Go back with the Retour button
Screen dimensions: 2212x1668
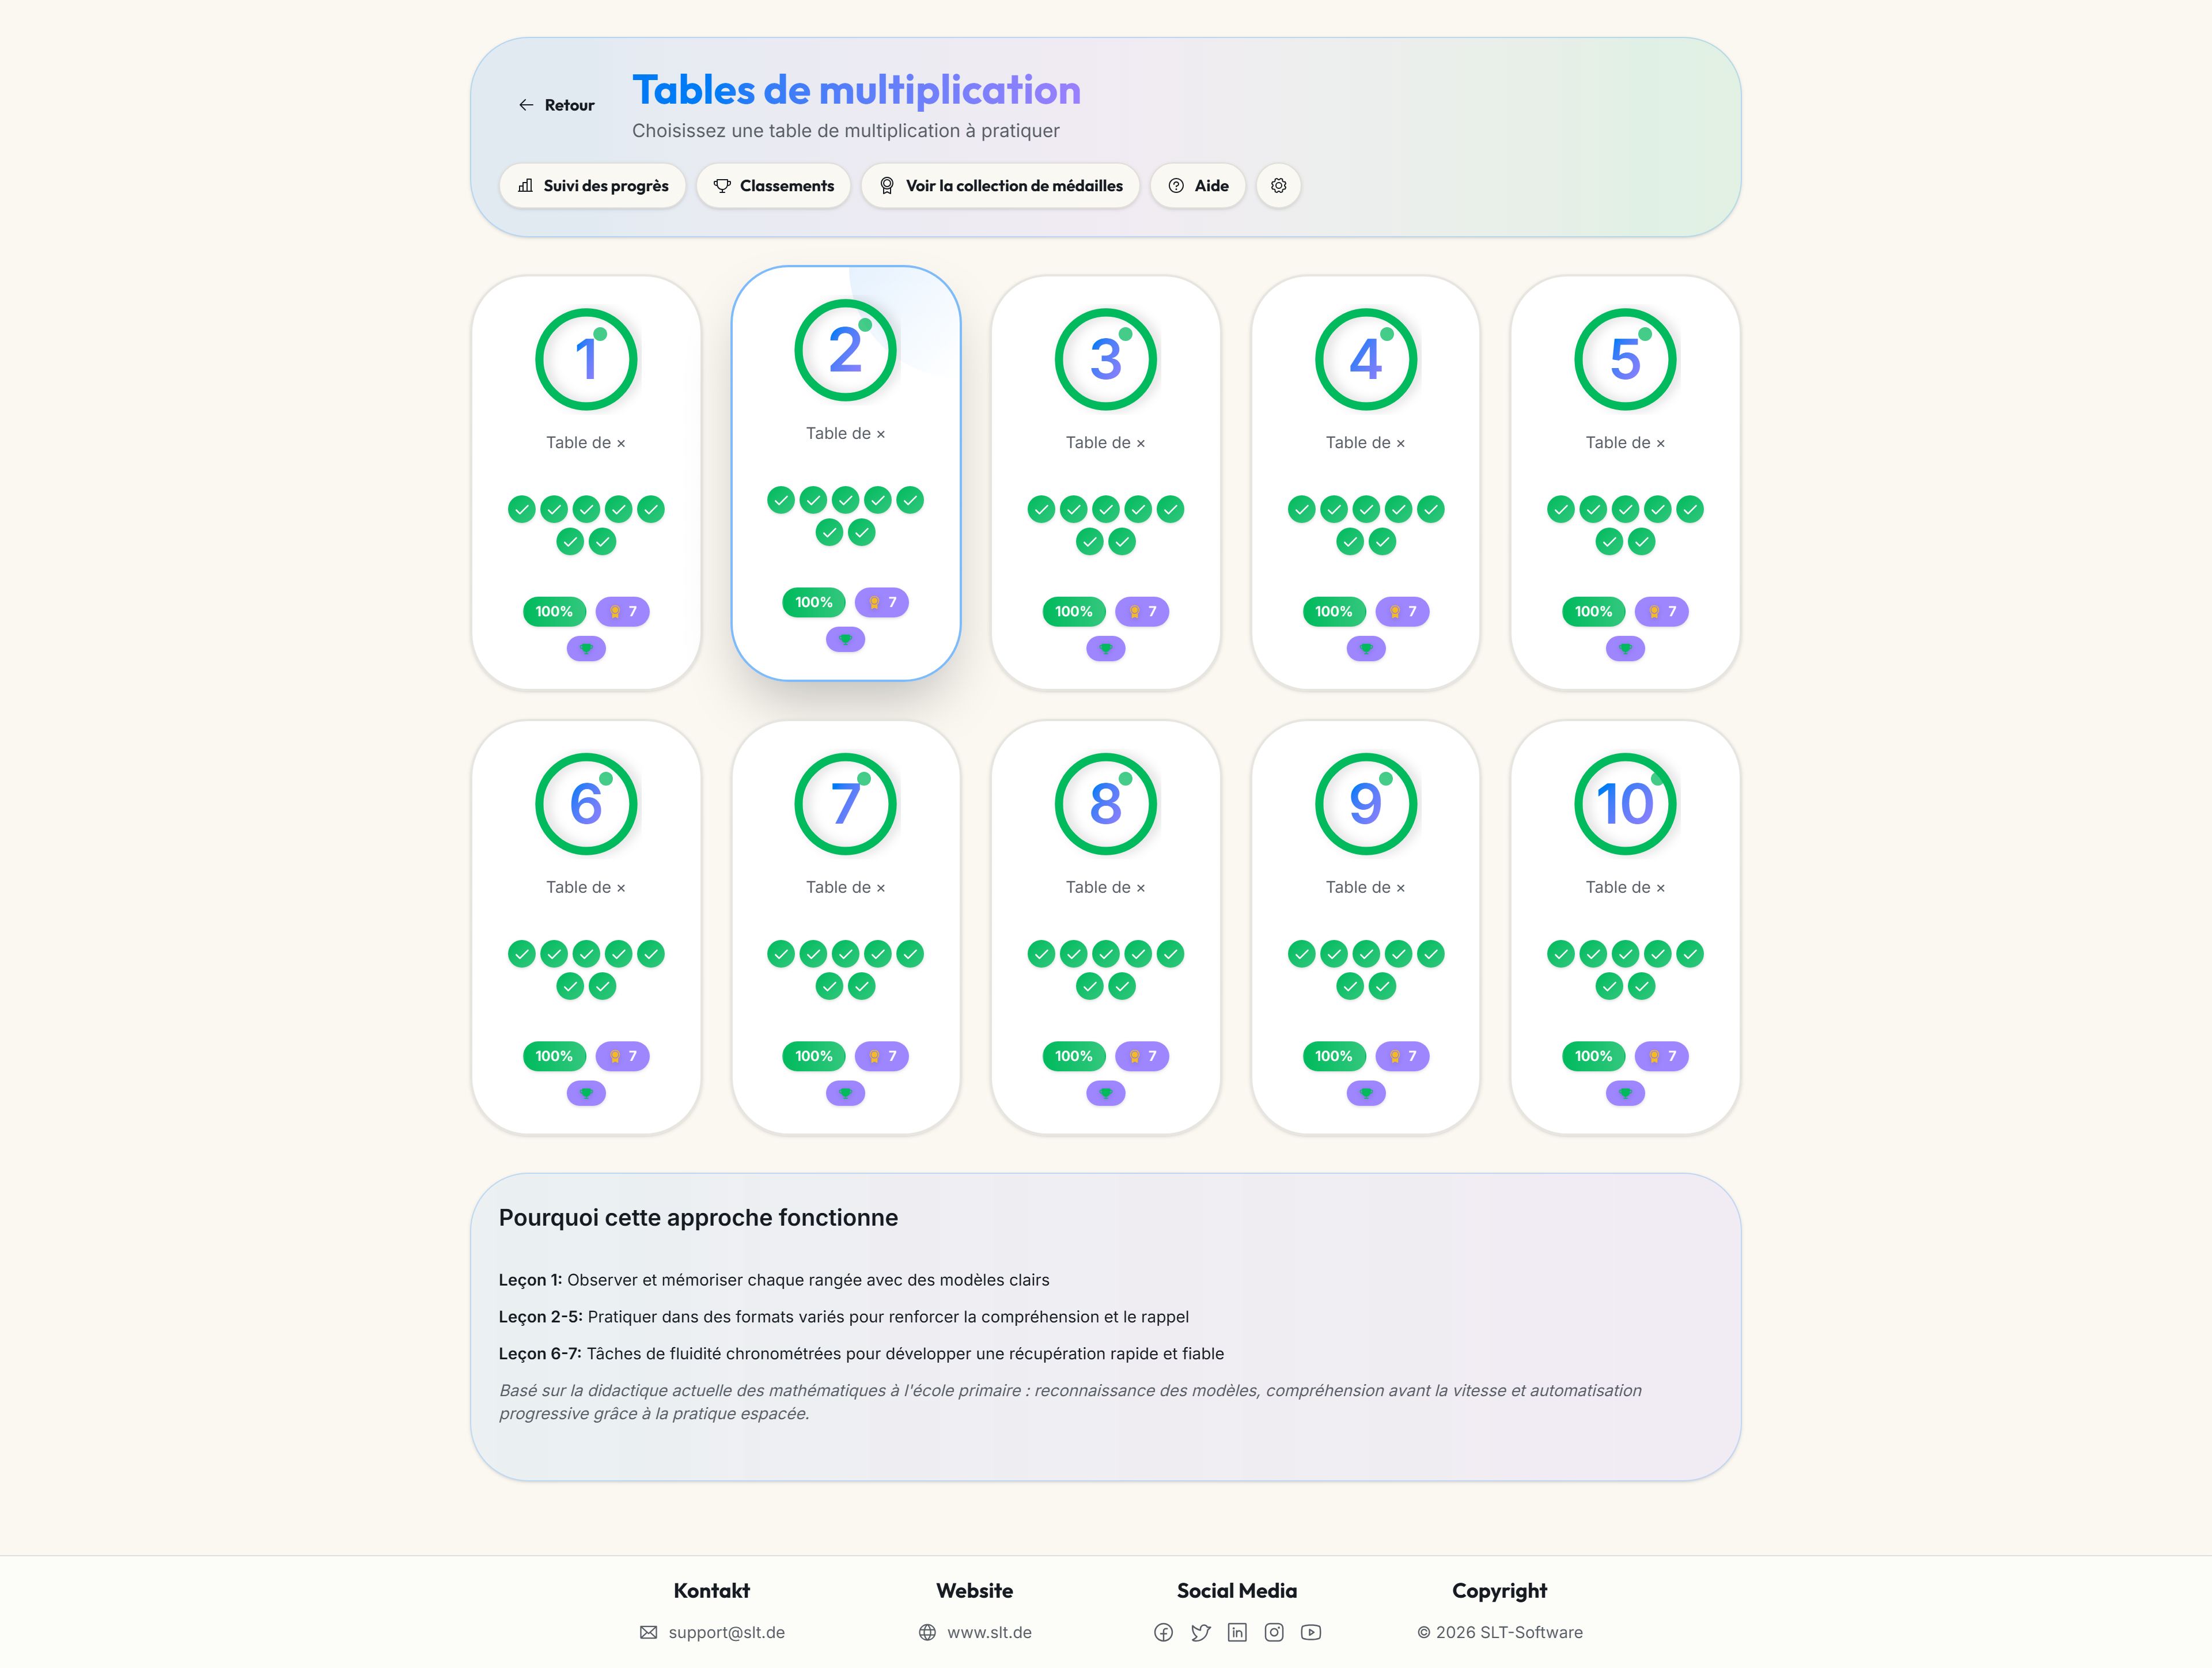tap(556, 105)
